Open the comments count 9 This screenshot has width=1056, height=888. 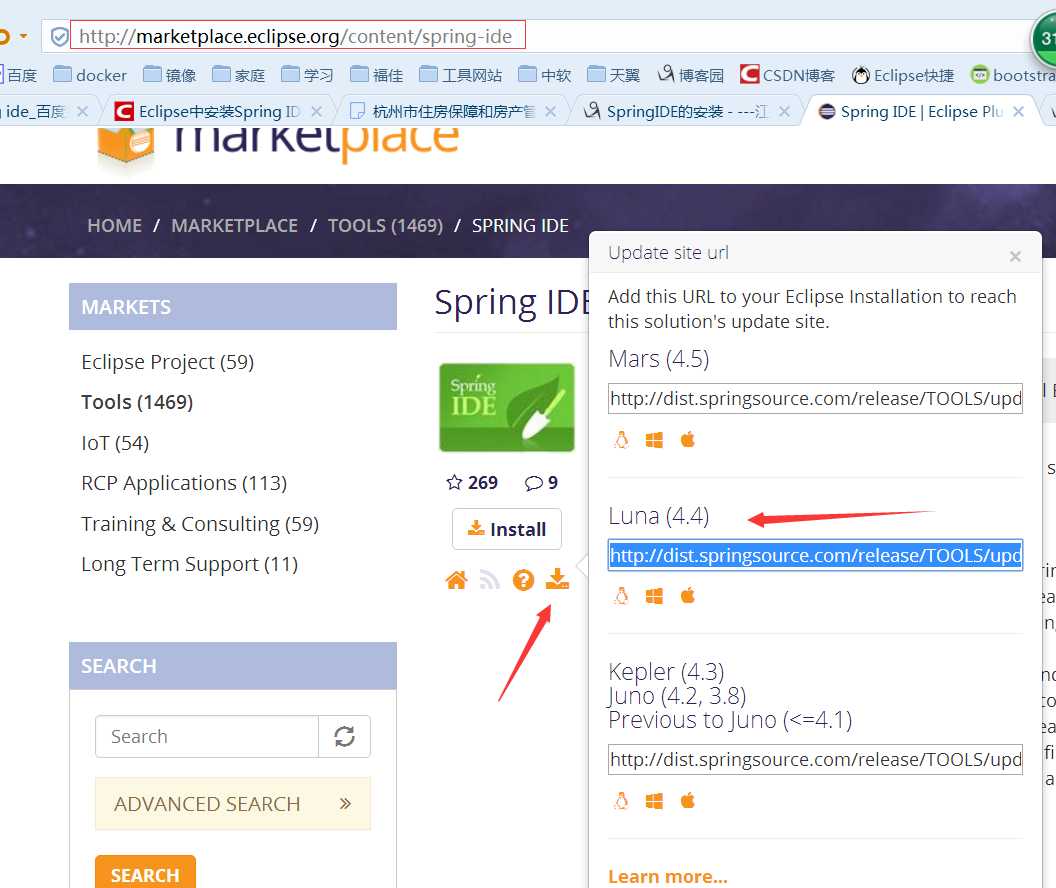(541, 483)
